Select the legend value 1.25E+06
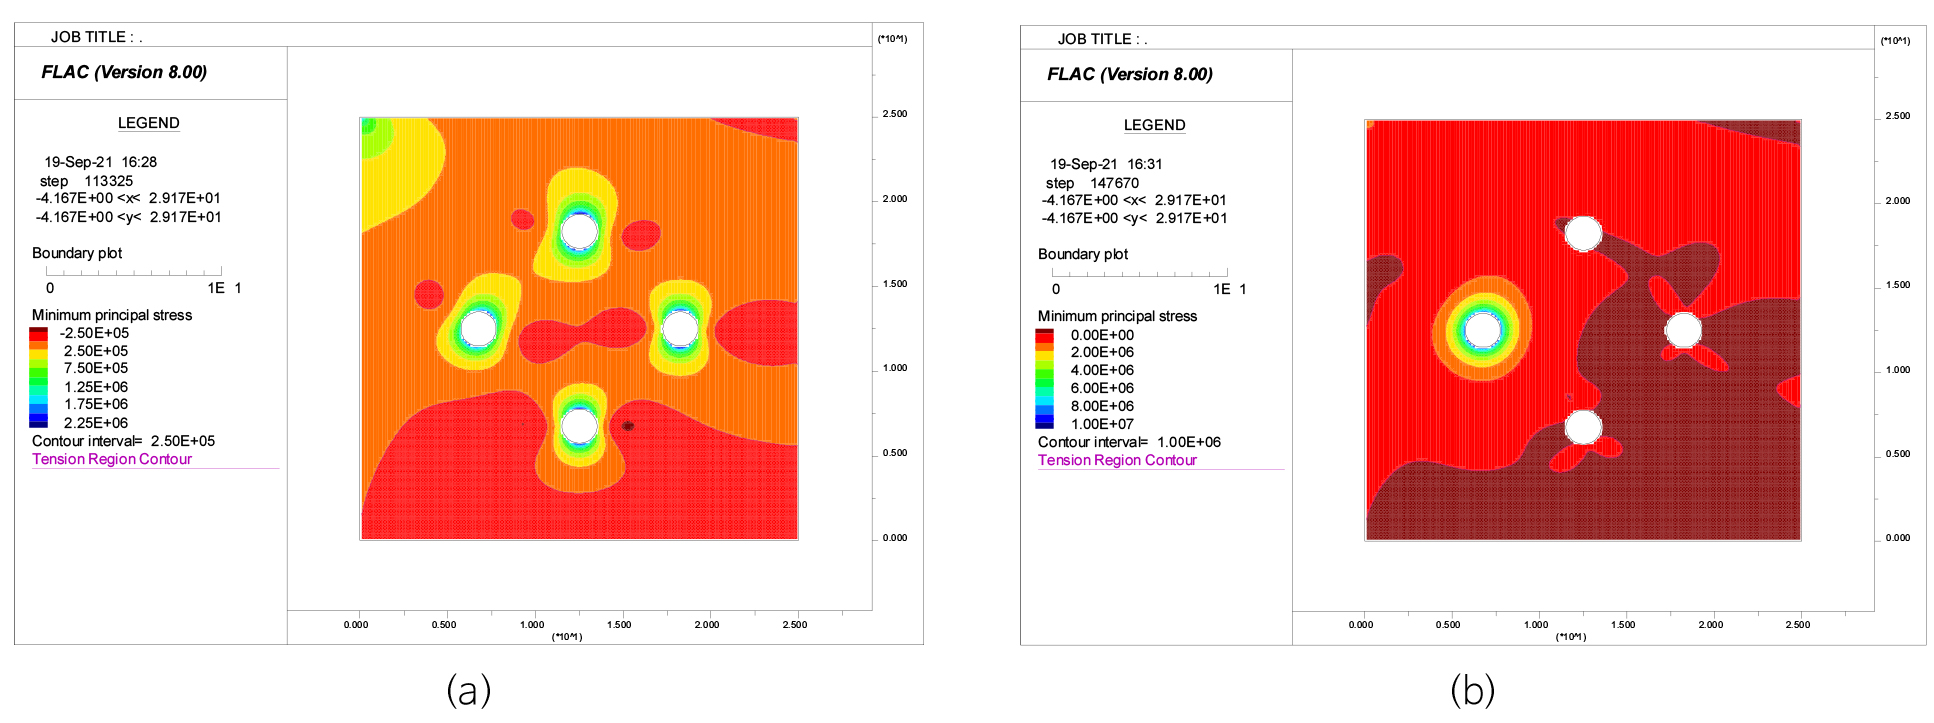Screen dimensions: 1934x723 click(x=96, y=387)
